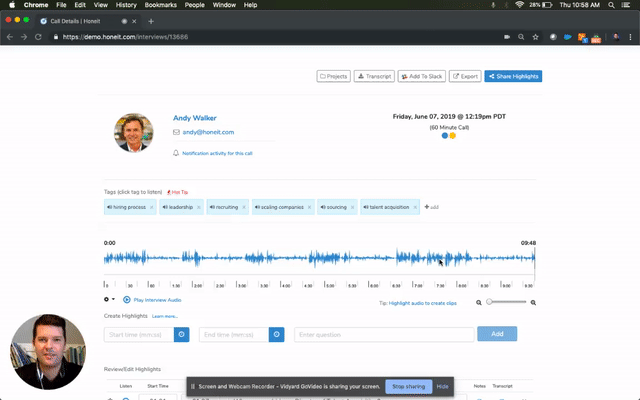Go back in browser history

pos(10,37)
